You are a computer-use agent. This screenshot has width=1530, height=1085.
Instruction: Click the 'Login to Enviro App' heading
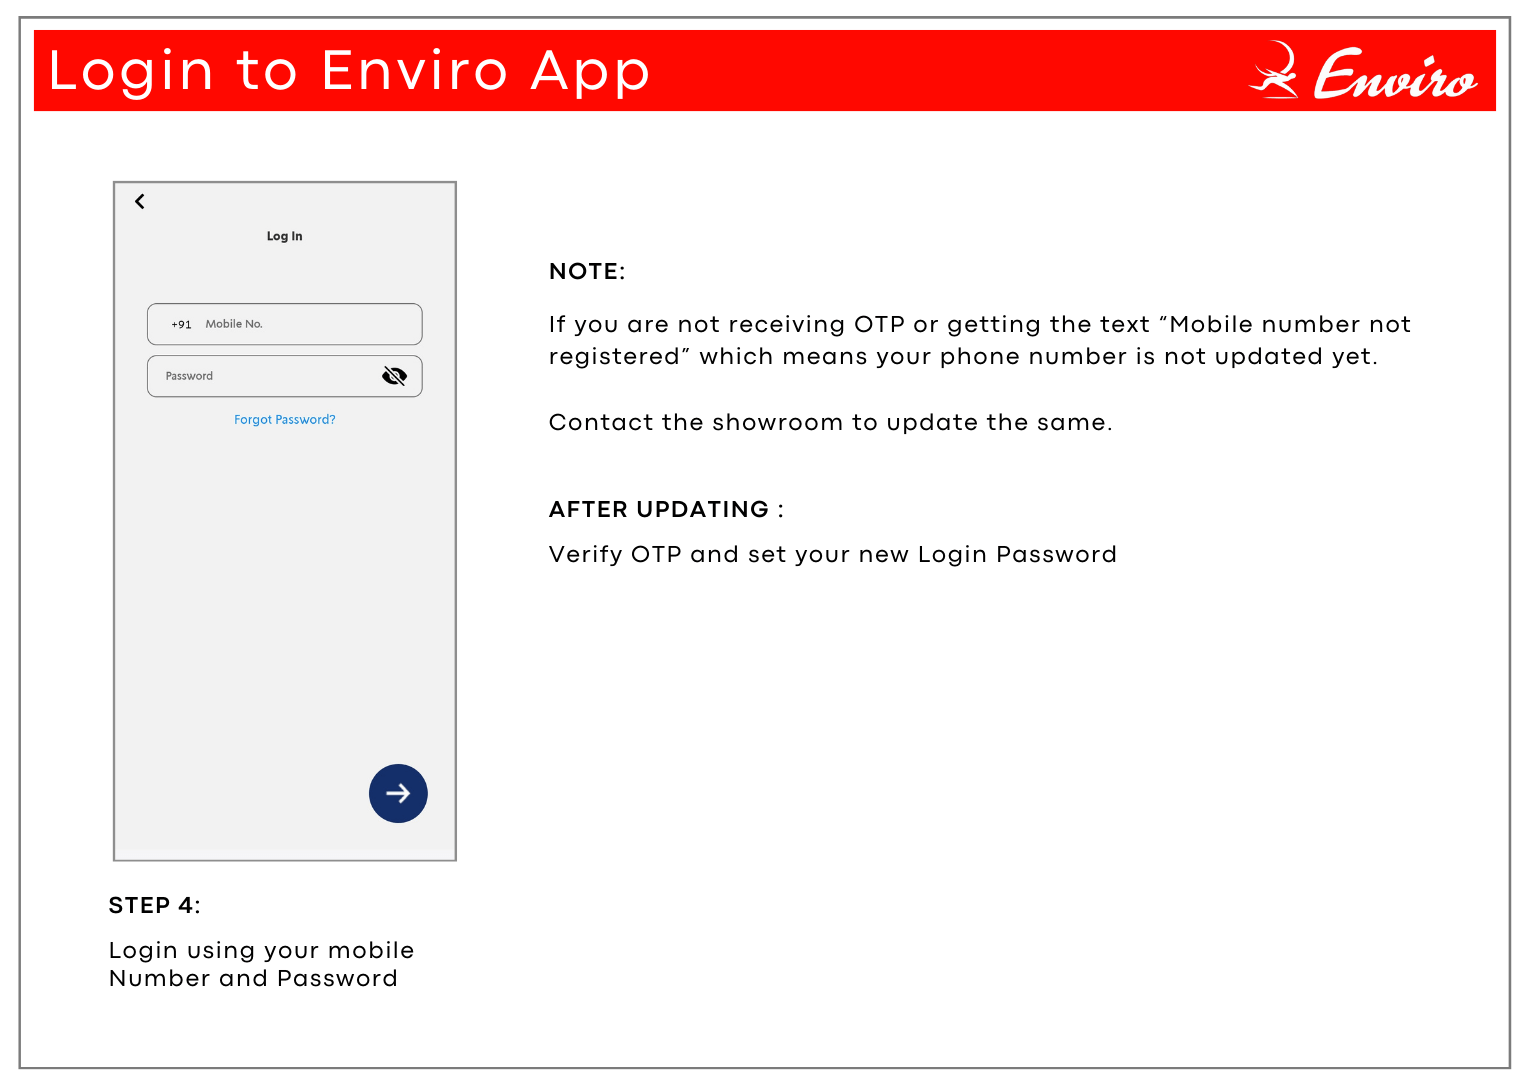[349, 71]
